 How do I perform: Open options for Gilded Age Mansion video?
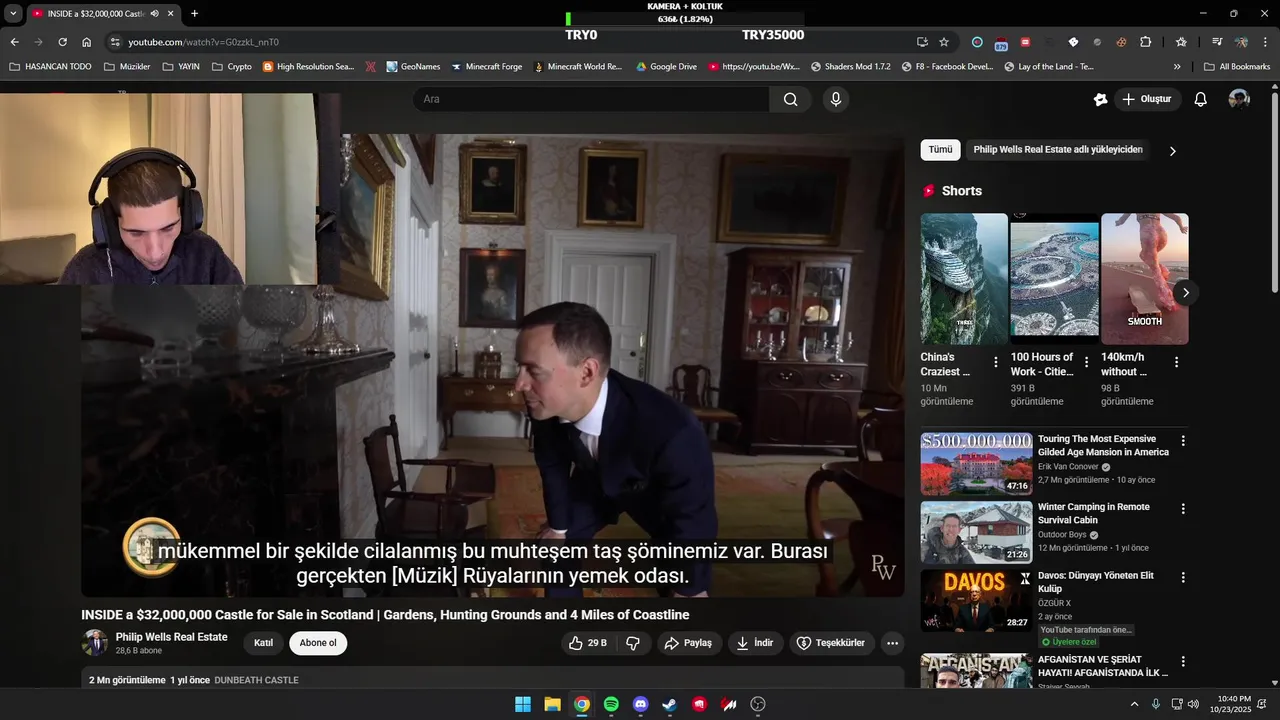1183,441
